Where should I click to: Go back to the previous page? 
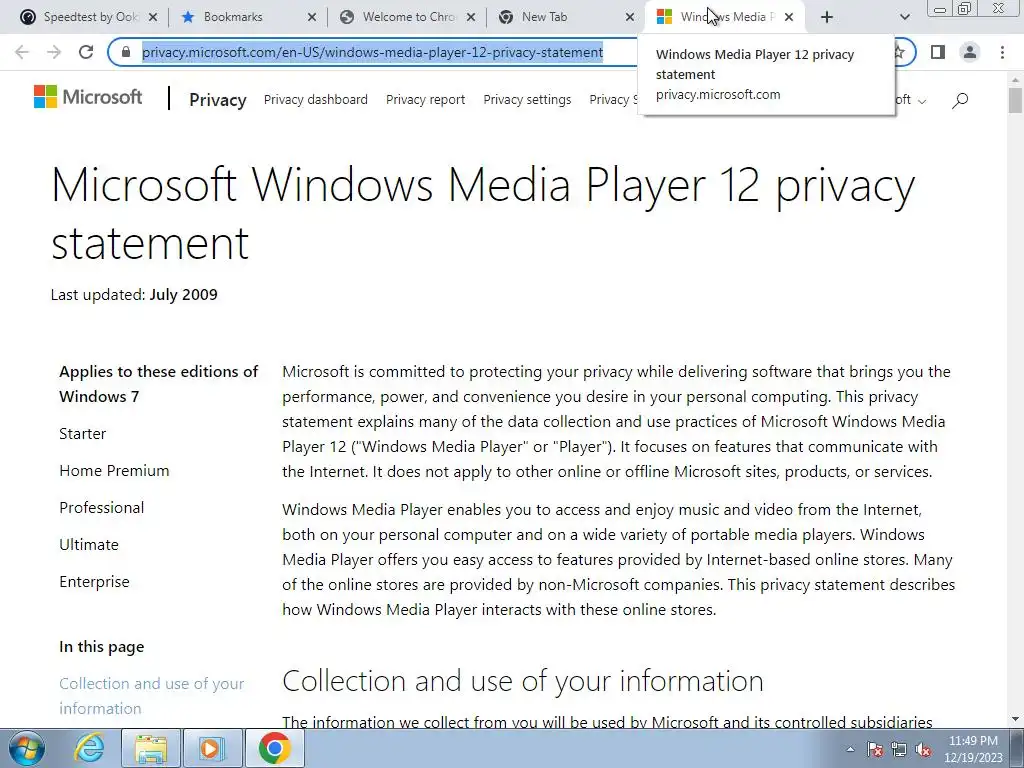(x=22, y=52)
